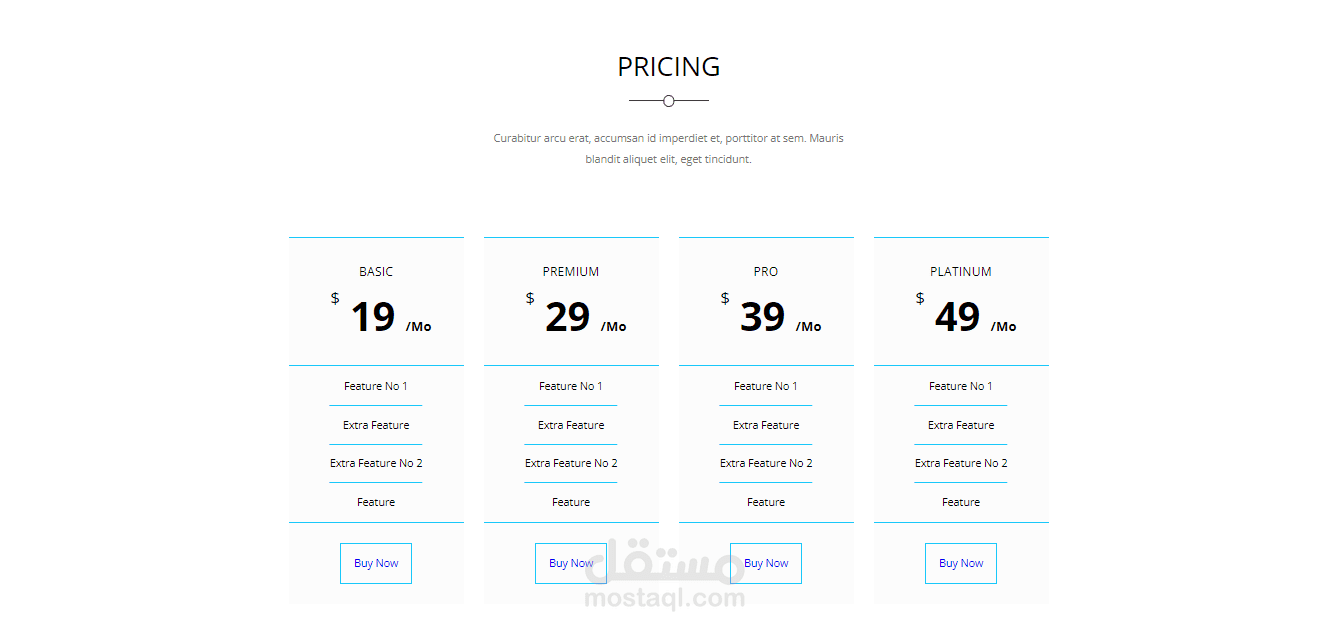Click Buy Now under the Premium plan
This screenshot has height=625, width=1330.
571,563
